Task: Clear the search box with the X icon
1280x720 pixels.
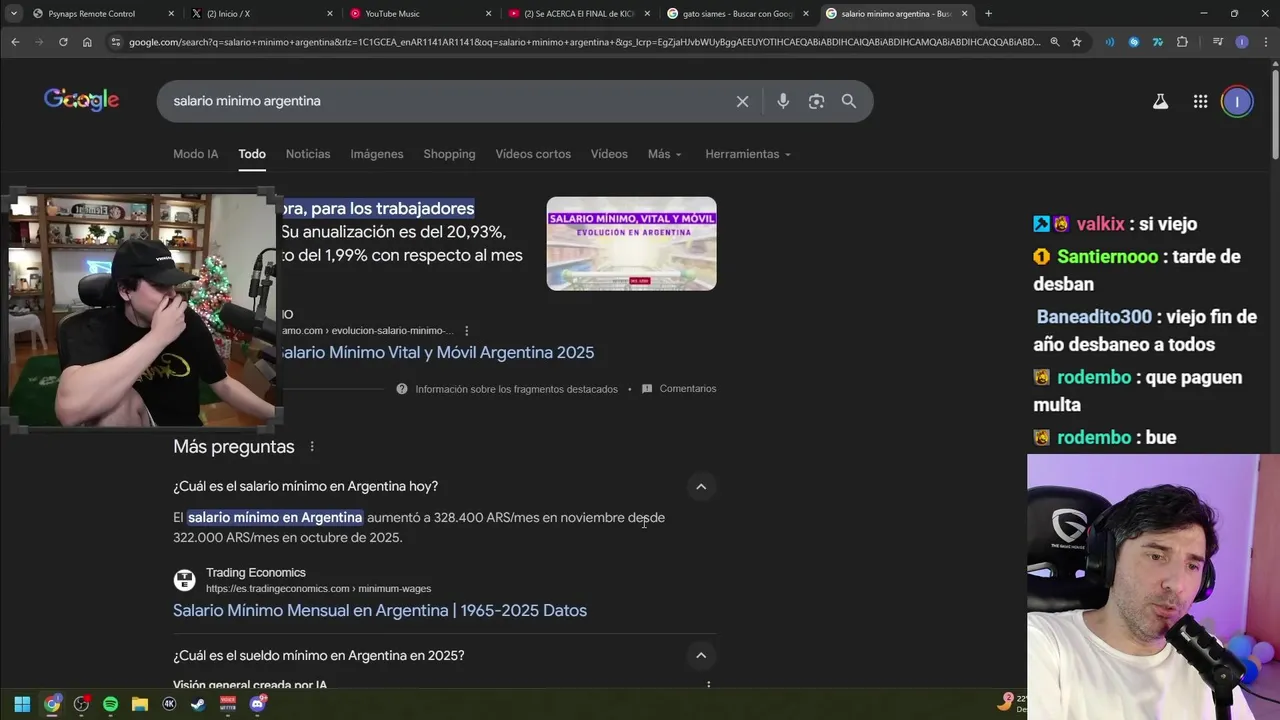Action: click(742, 101)
